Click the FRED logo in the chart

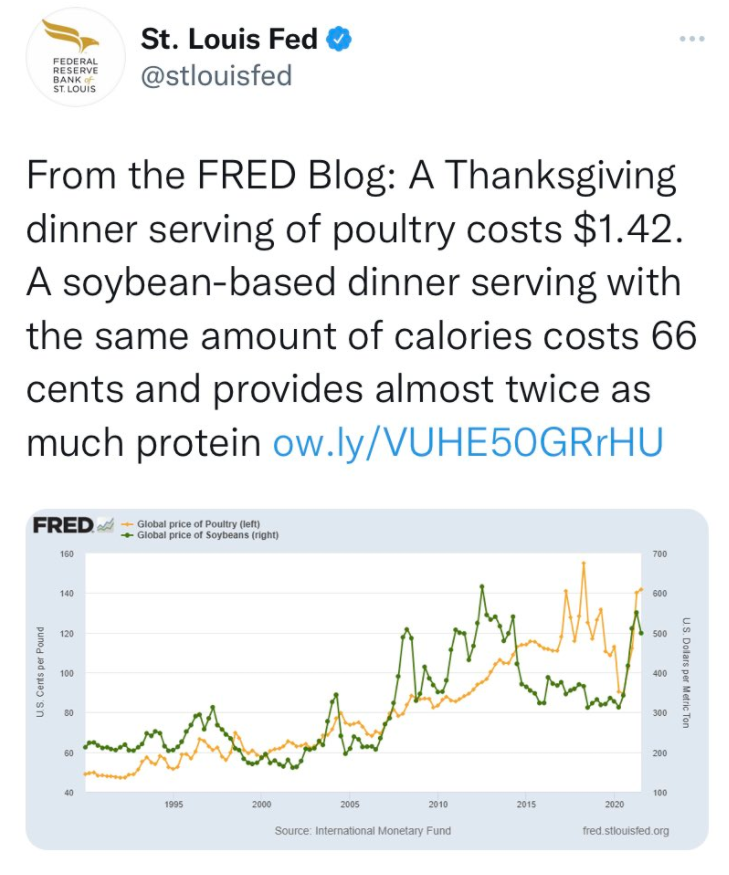pos(62,525)
